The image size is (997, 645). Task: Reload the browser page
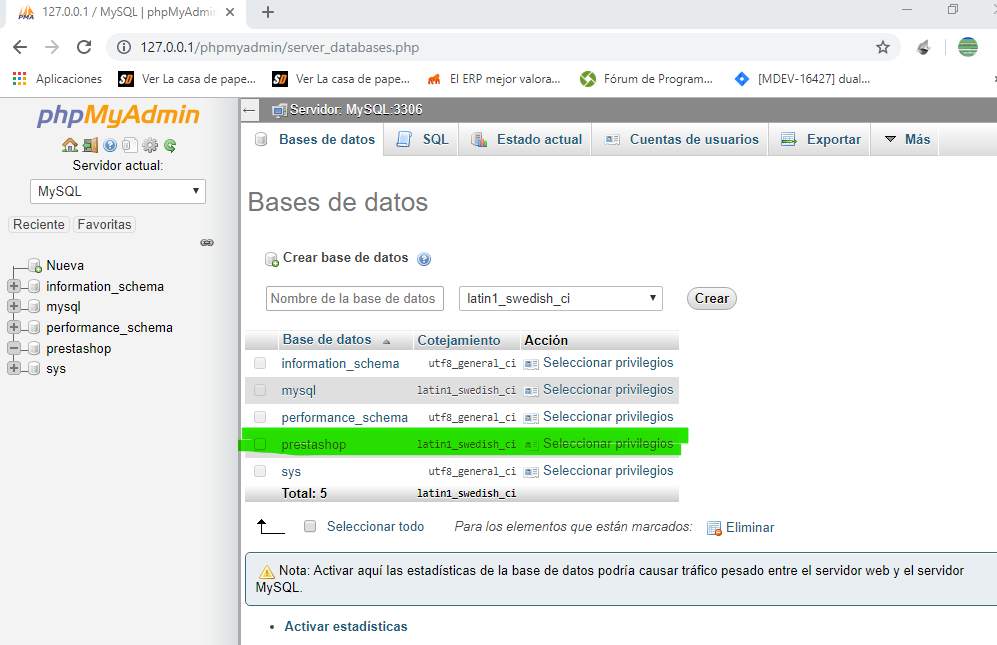point(84,47)
